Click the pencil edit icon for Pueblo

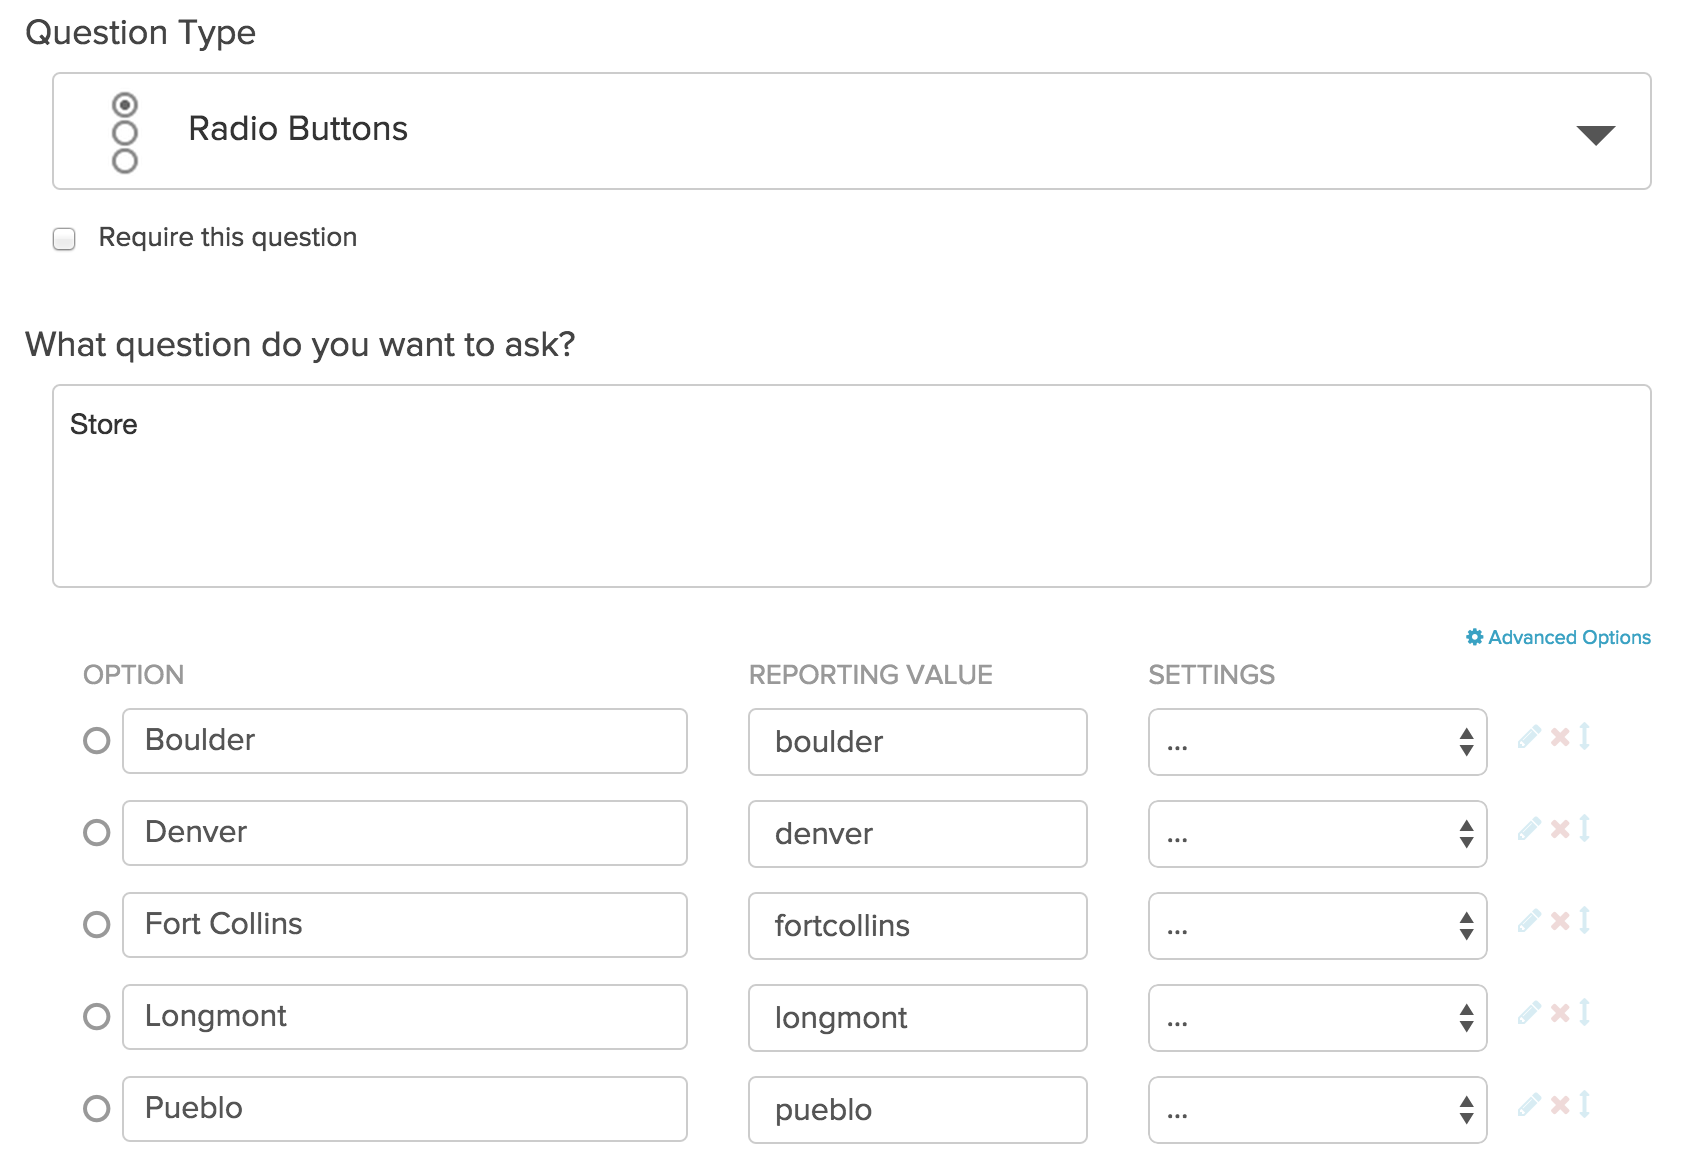coord(1528,1106)
